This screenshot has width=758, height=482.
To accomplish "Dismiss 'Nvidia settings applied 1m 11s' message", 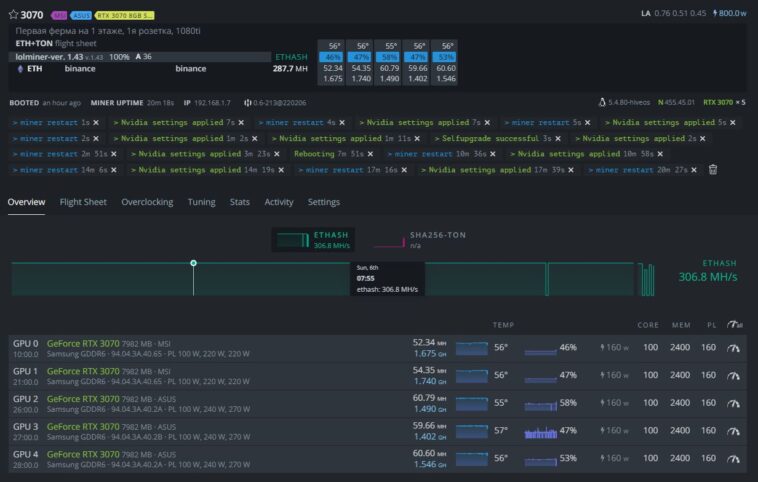I will (x=417, y=139).
